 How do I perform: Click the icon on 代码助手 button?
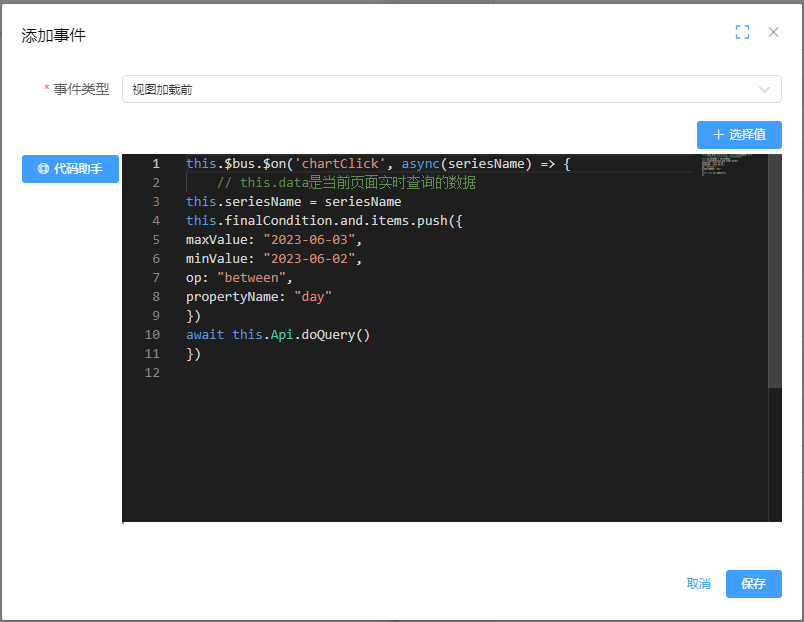click(x=43, y=169)
